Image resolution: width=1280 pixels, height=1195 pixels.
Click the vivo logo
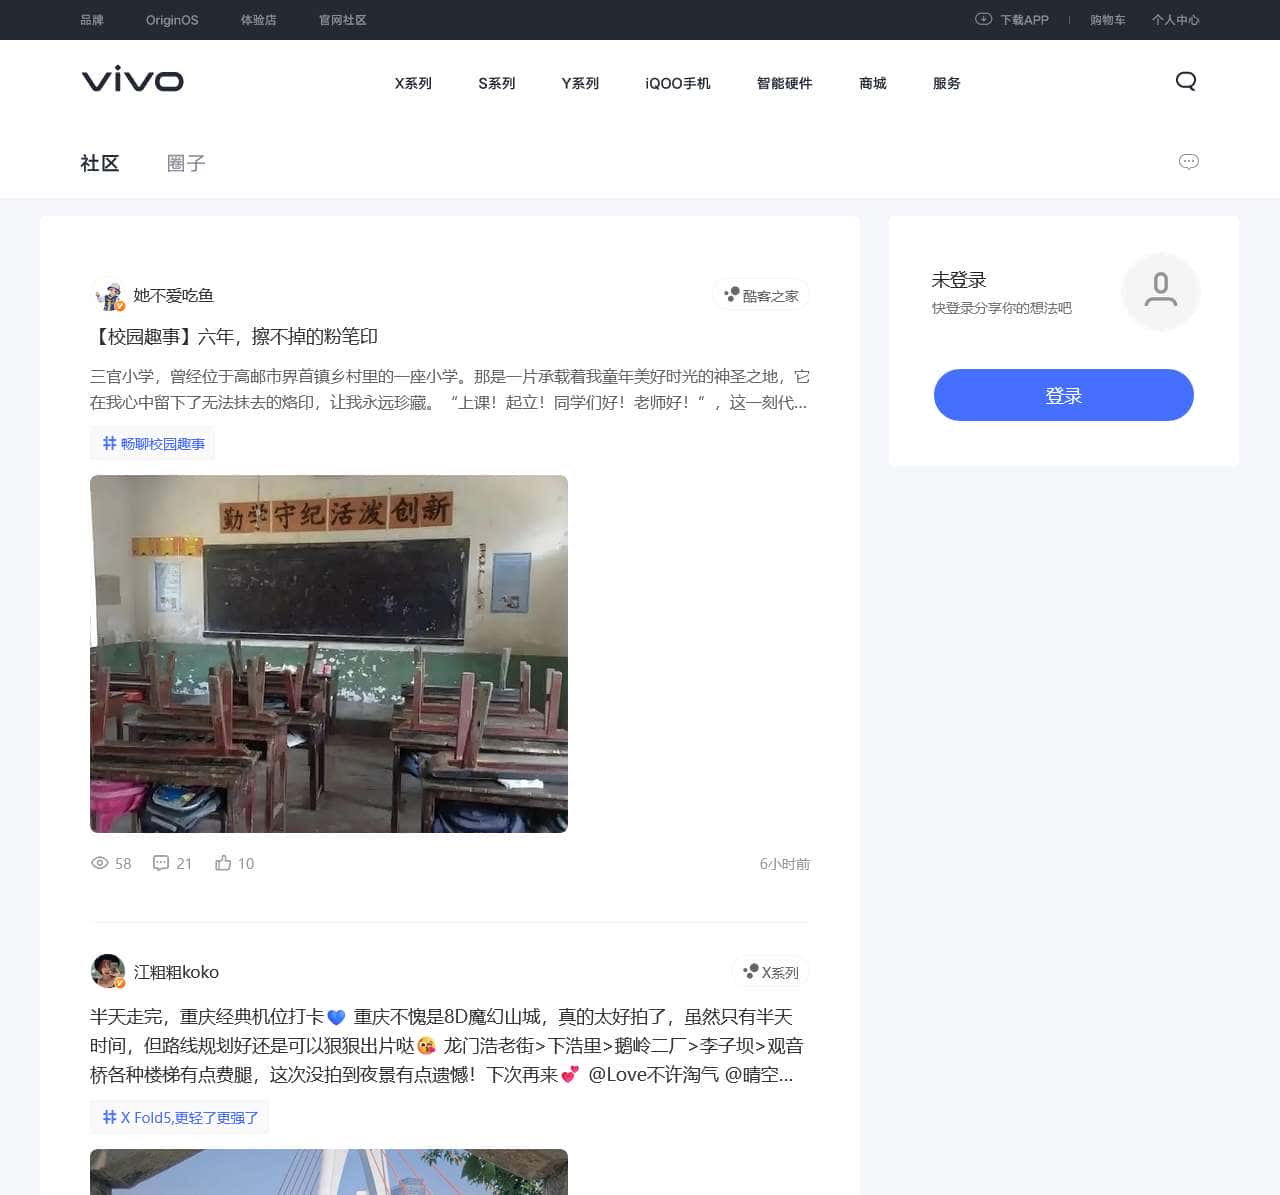(x=132, y=80)
